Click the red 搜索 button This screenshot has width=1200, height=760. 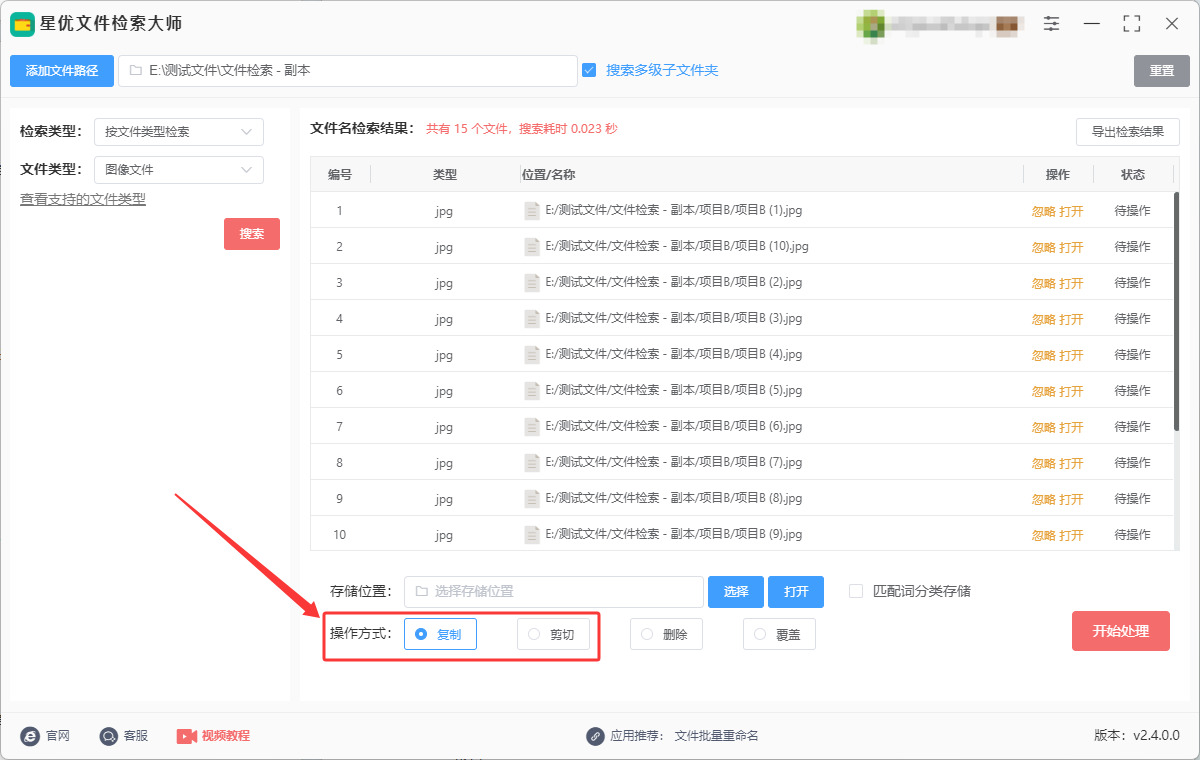pyautogui.click(x=252, y=234)
